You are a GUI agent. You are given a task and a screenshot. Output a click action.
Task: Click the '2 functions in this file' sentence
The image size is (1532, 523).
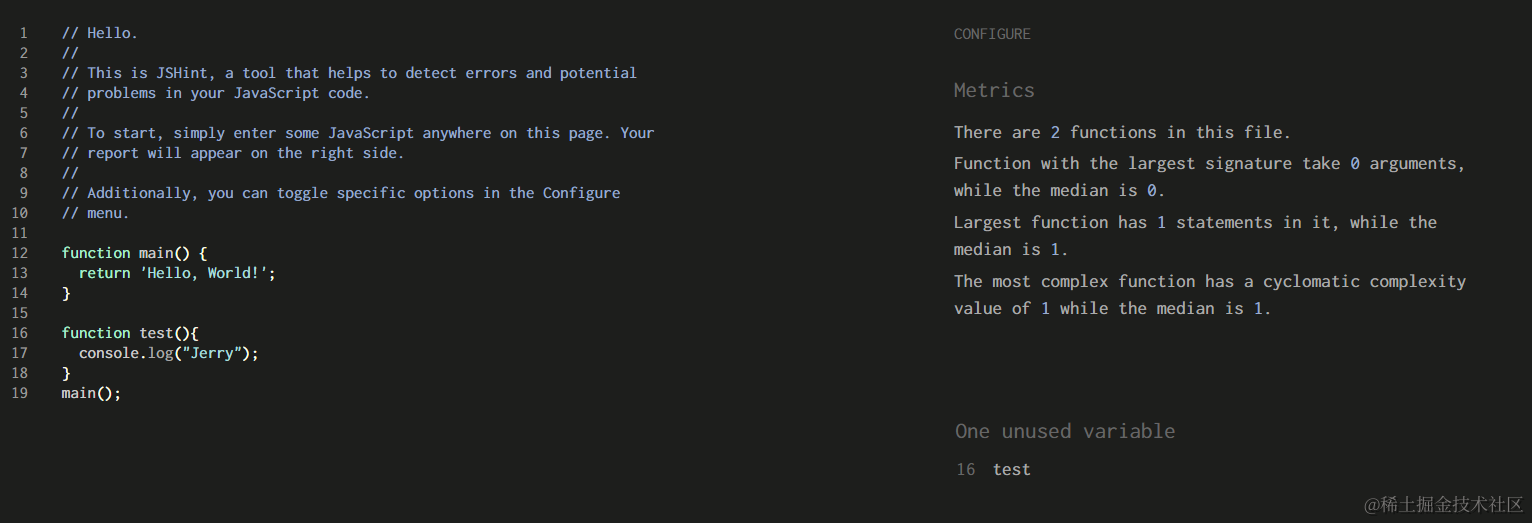(1121, 132)
